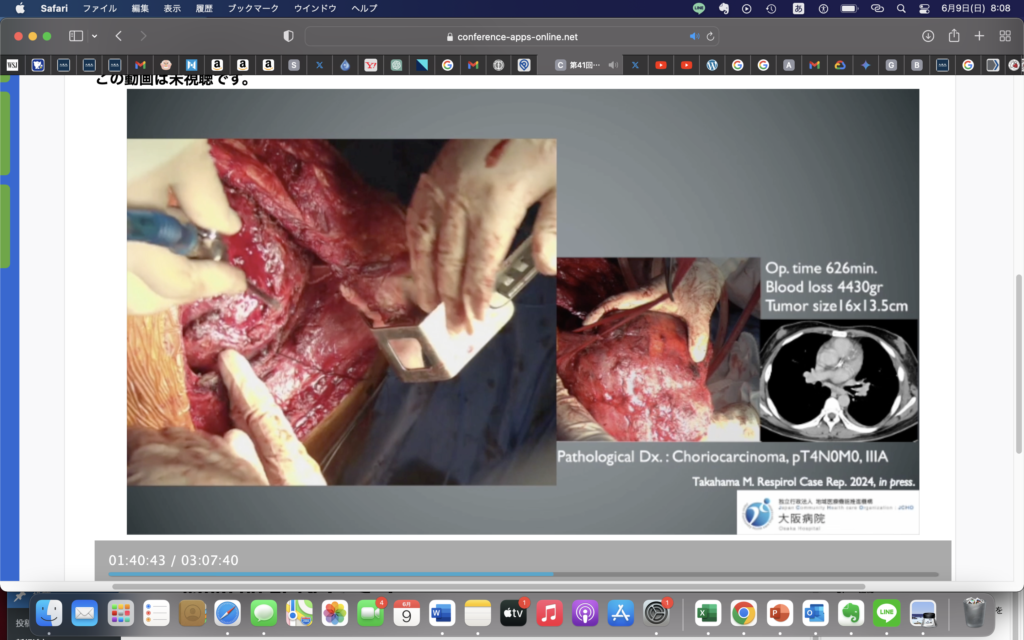Go back to the previous page

pyautogui.click(x=118, y=36)
